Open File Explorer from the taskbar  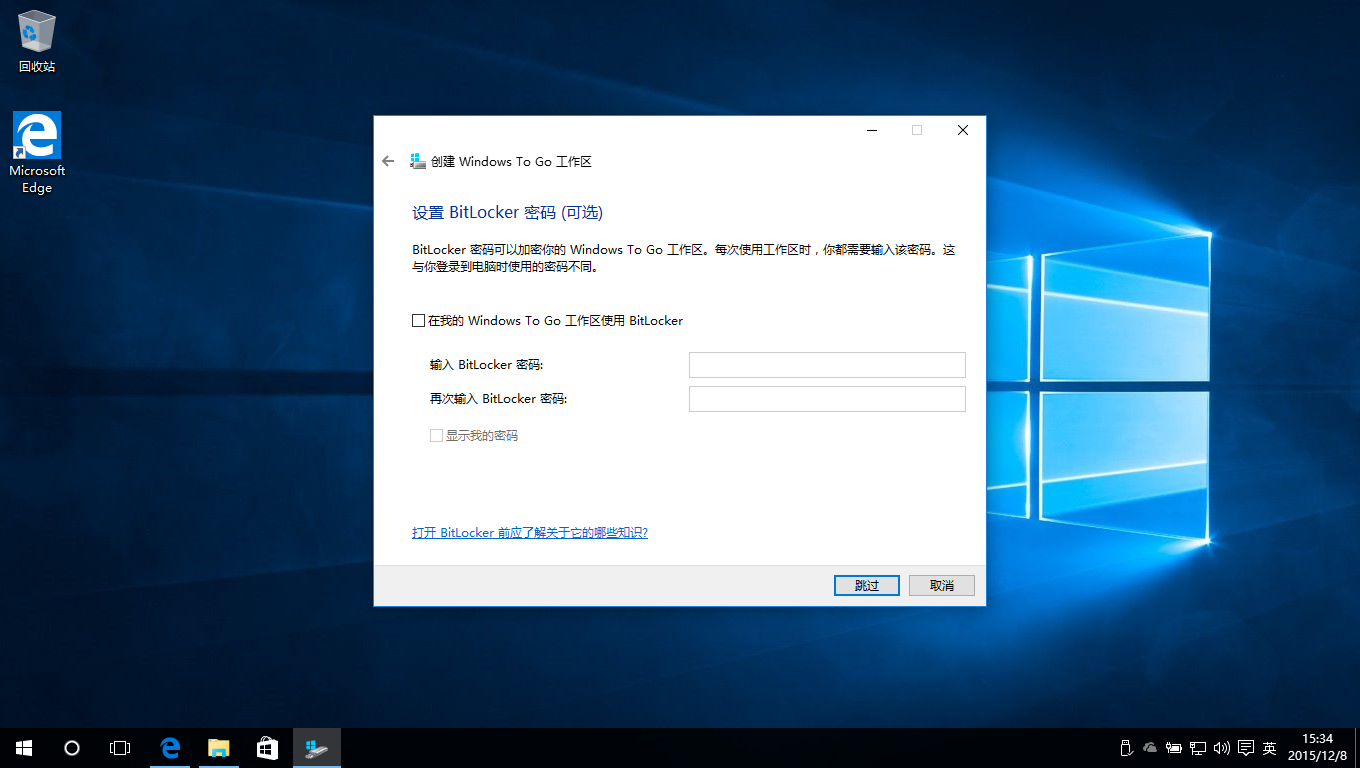[218, 748]
